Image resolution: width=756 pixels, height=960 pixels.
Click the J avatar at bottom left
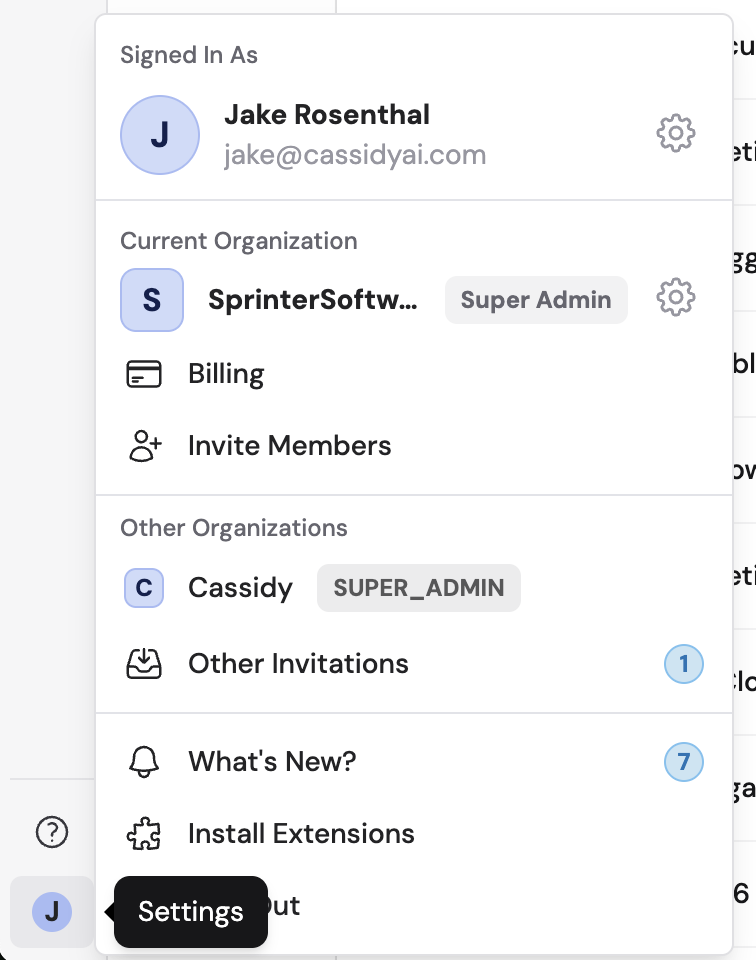[50, 911]
